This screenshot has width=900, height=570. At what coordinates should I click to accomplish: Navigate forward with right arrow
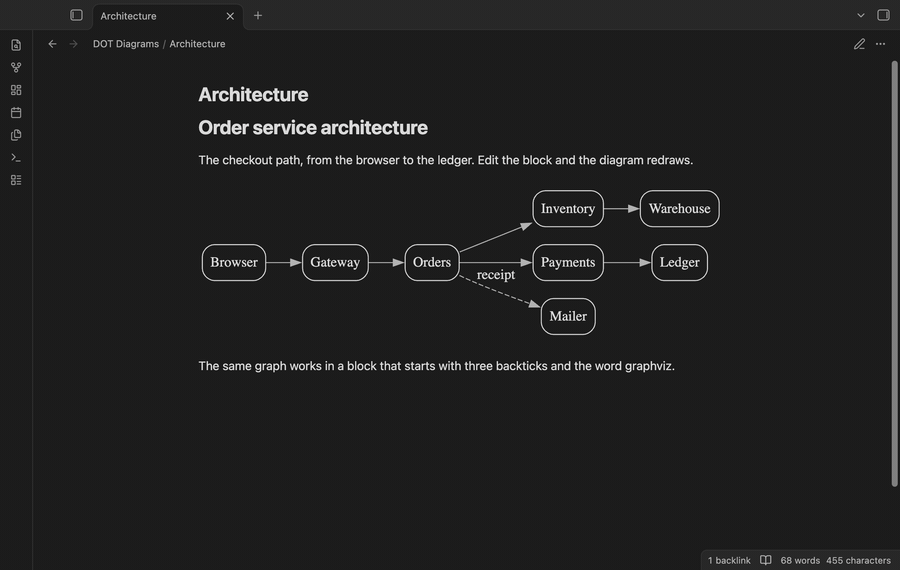coord(73,44)
